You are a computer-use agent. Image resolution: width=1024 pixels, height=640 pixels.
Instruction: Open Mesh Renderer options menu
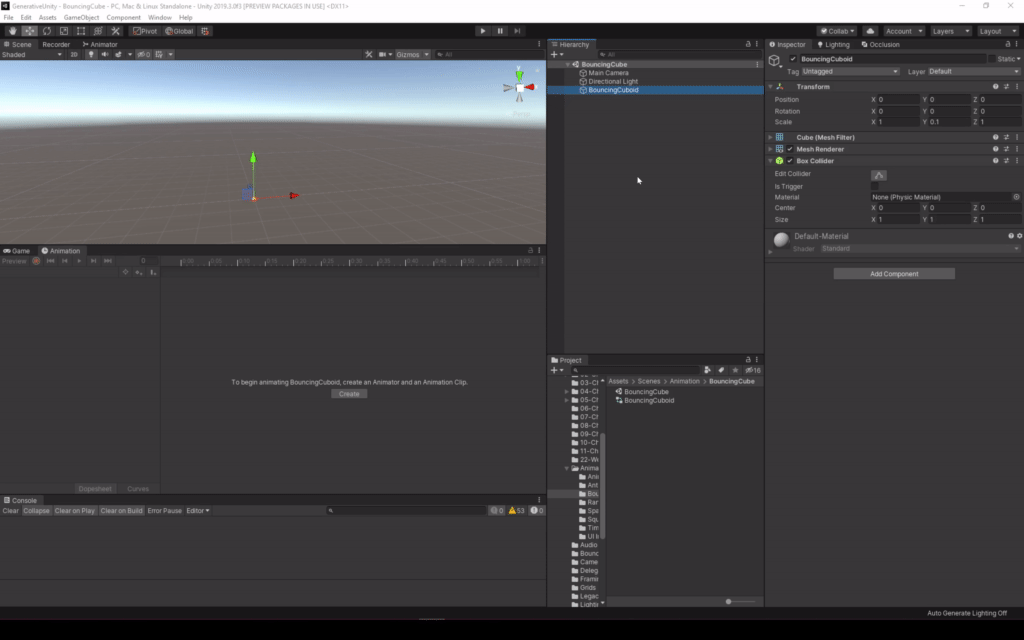[x=1017, y=149]
